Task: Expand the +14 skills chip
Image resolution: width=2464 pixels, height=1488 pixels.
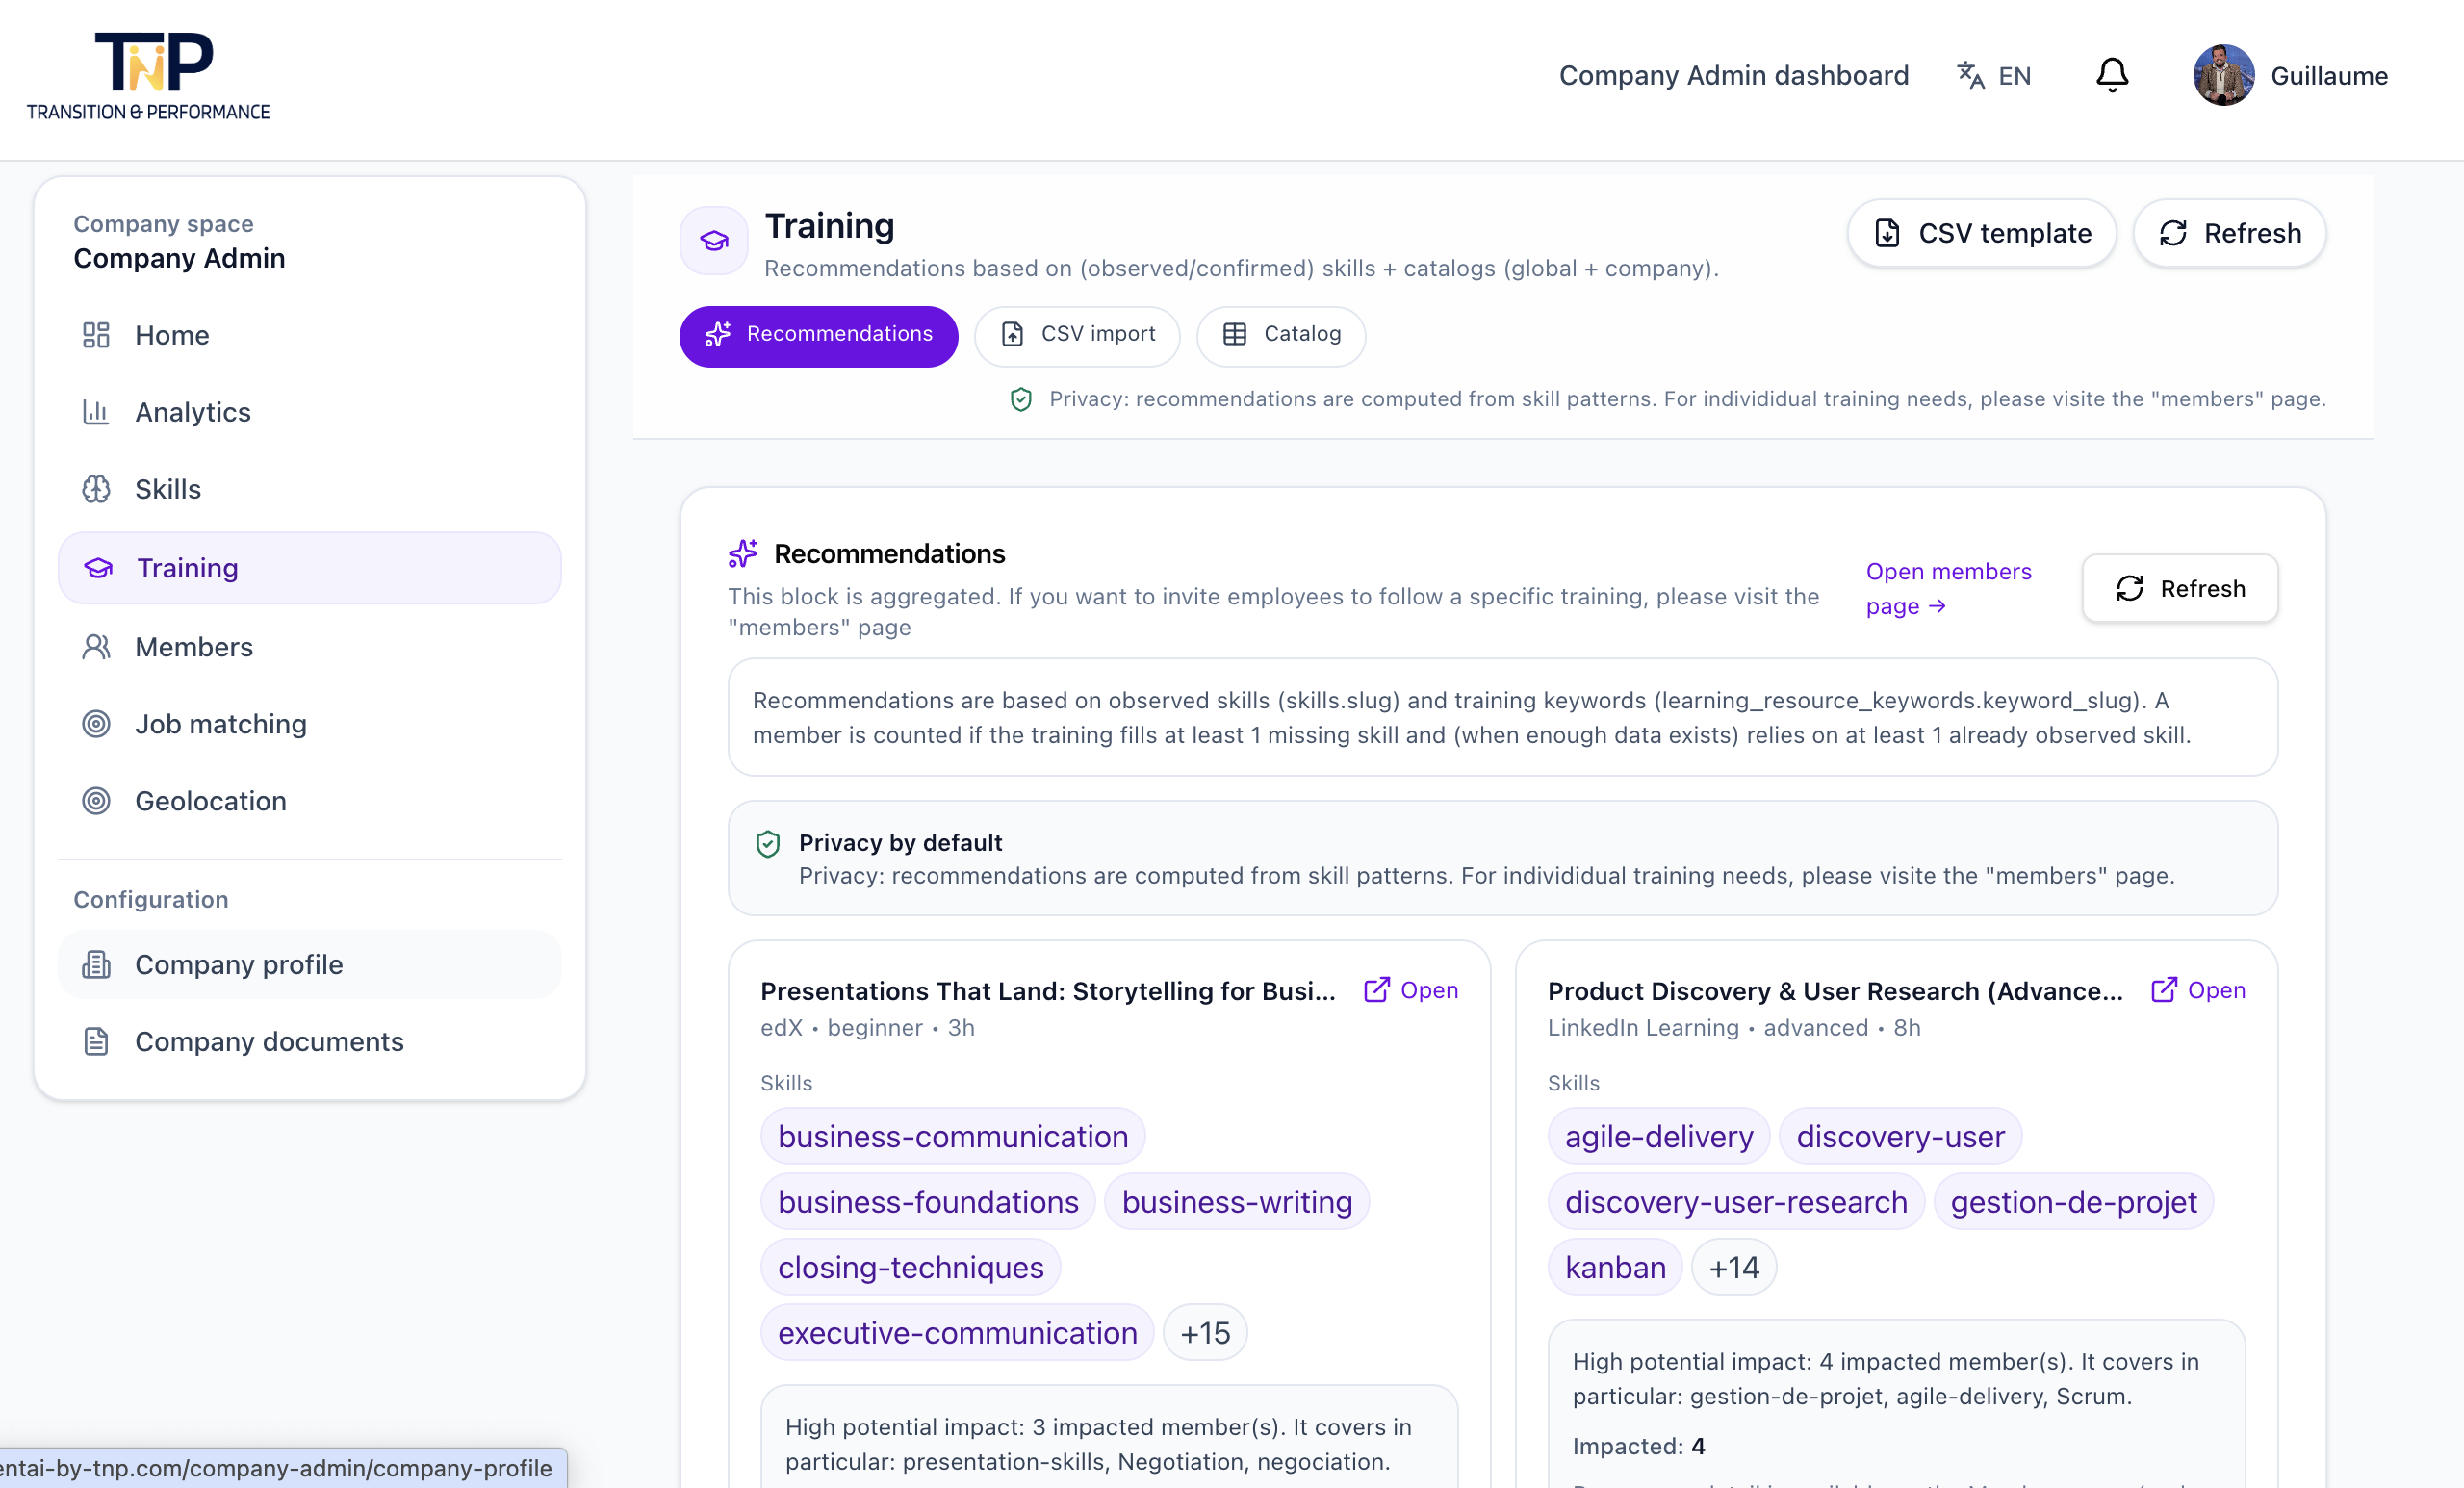Action: (x=1733, y=1267)
